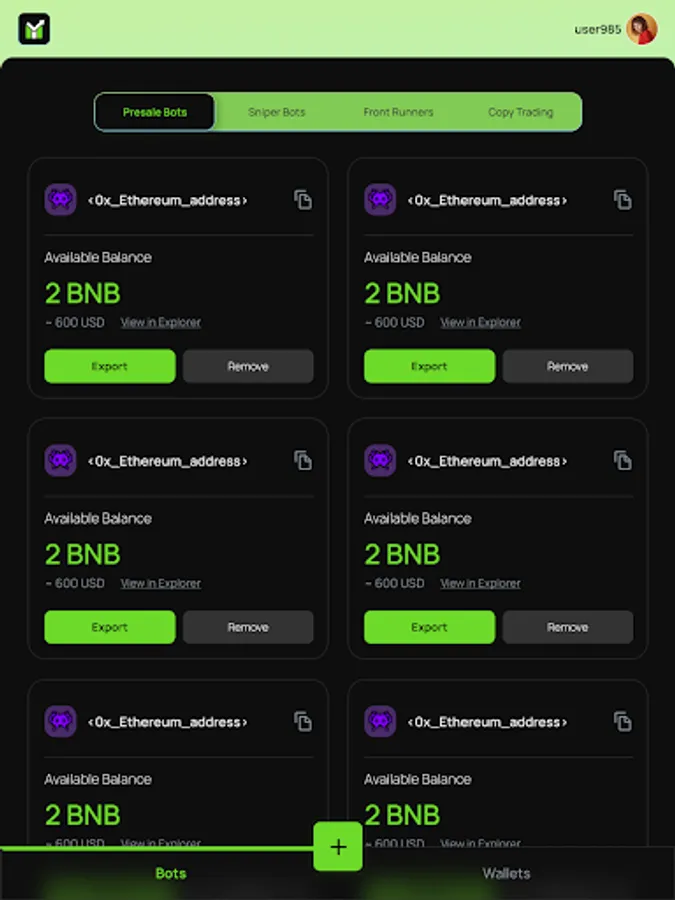This screenshot has width=675, height=900.
Task: Copy address of the top-right bot card
Action: [623, 200]
